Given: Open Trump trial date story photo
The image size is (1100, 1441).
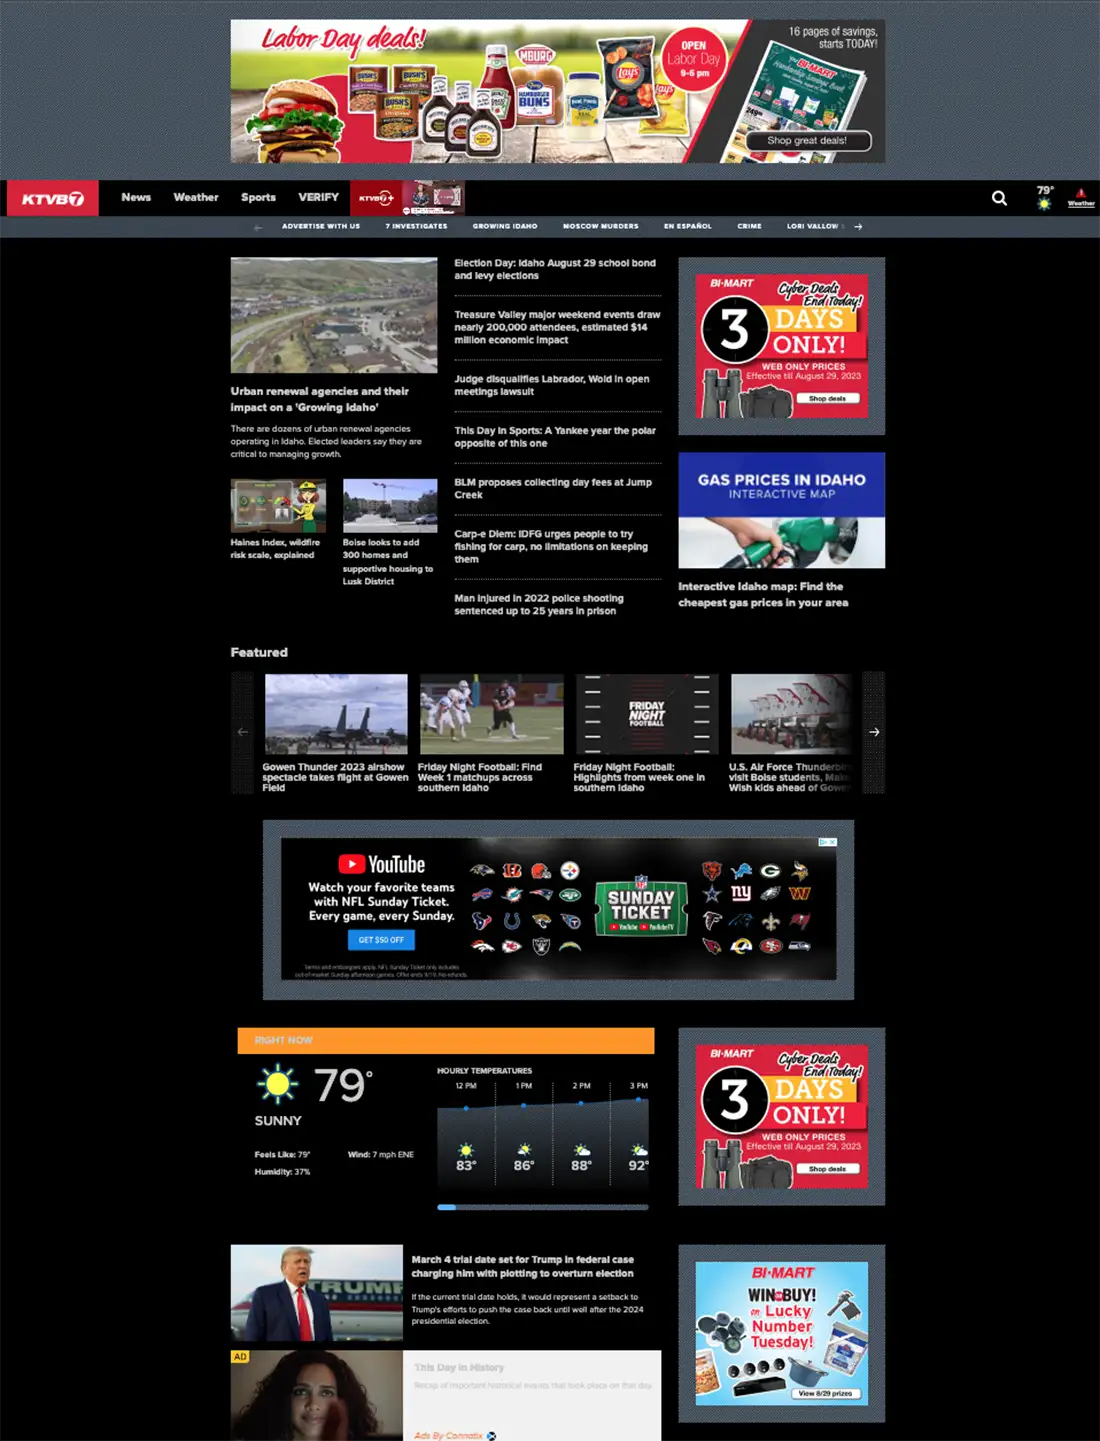Looking at the screenshot, I should (x=317, y=1292).
